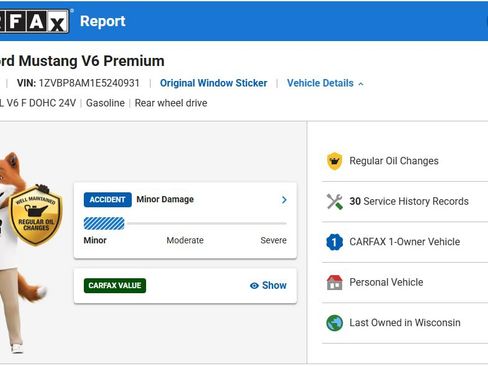Show the hidden CARFAX value
The width and height of the screenshot is (488, 366).
point(268,285)
